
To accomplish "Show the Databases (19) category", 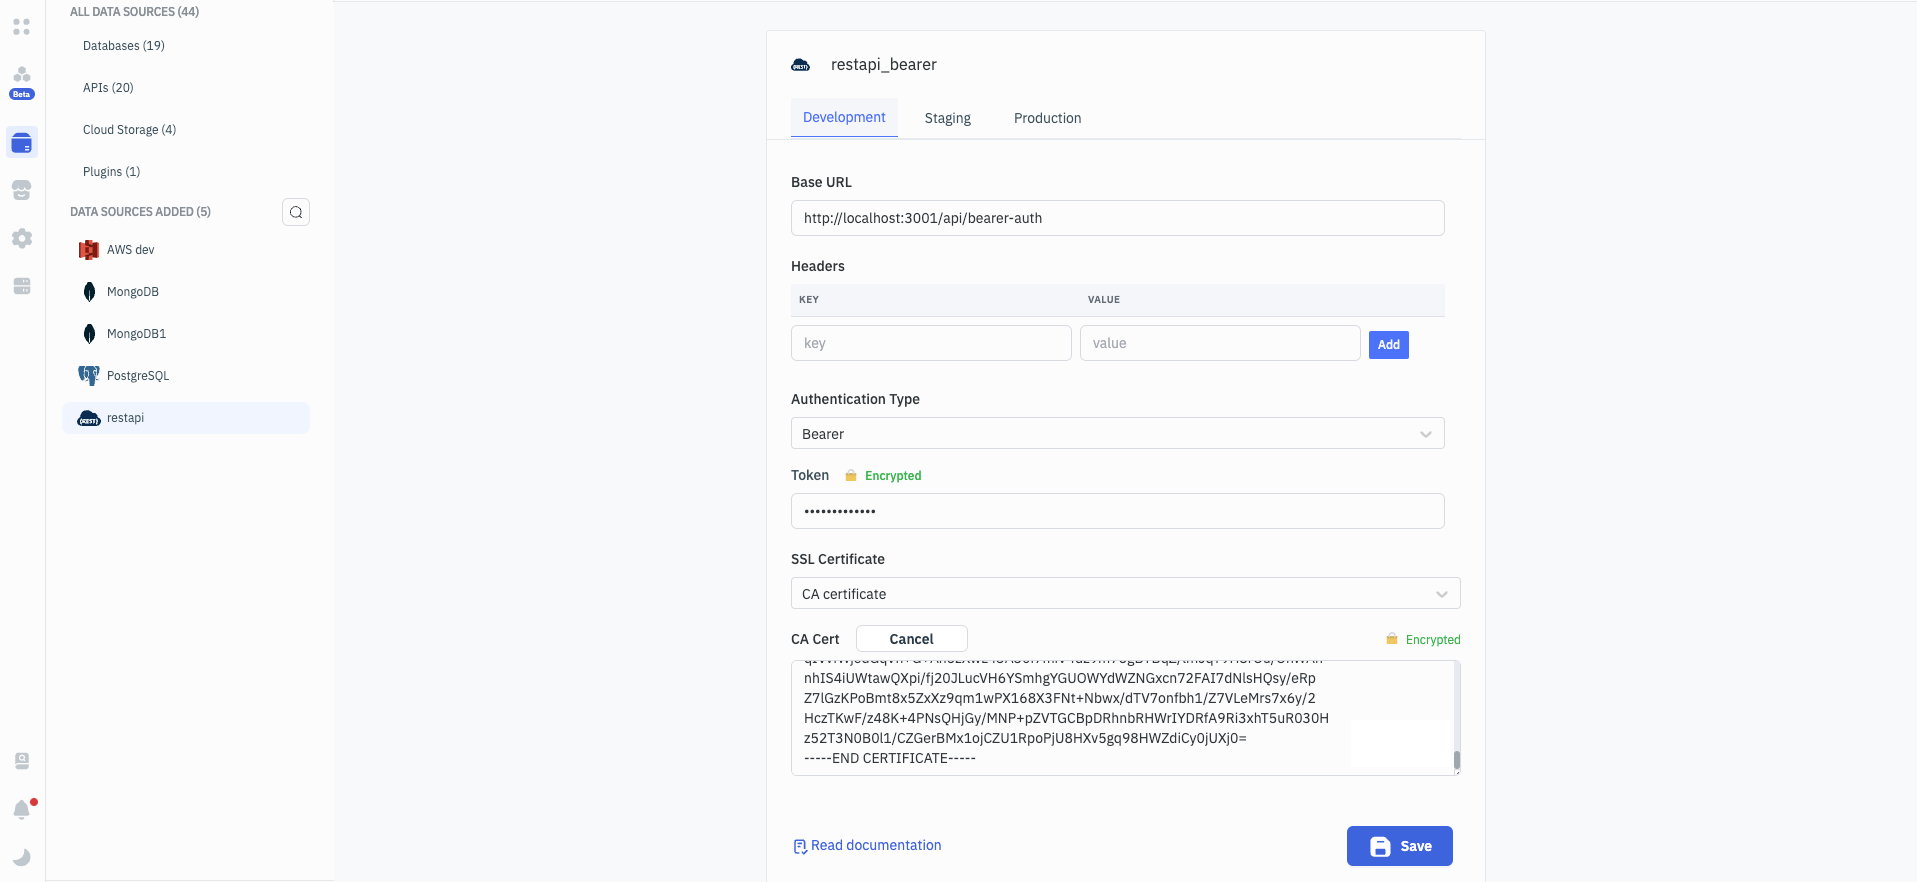I will (x=124, y=46).
